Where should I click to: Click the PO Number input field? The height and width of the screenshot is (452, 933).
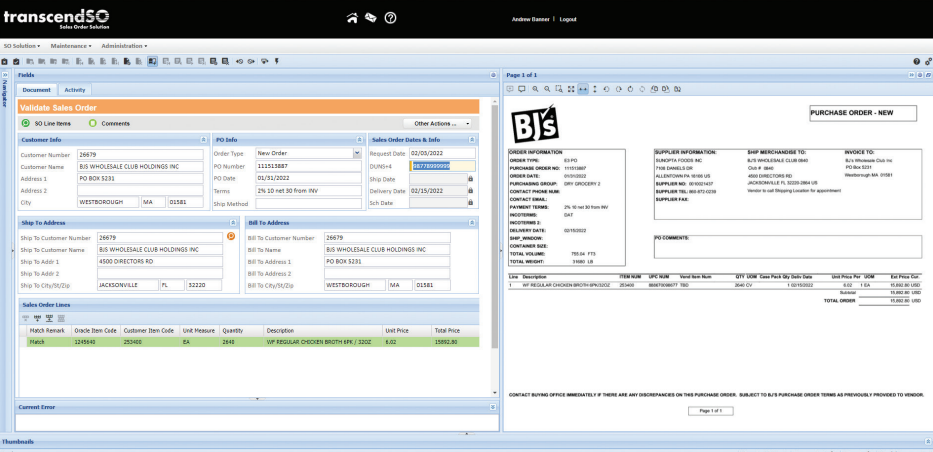[308, 165]
